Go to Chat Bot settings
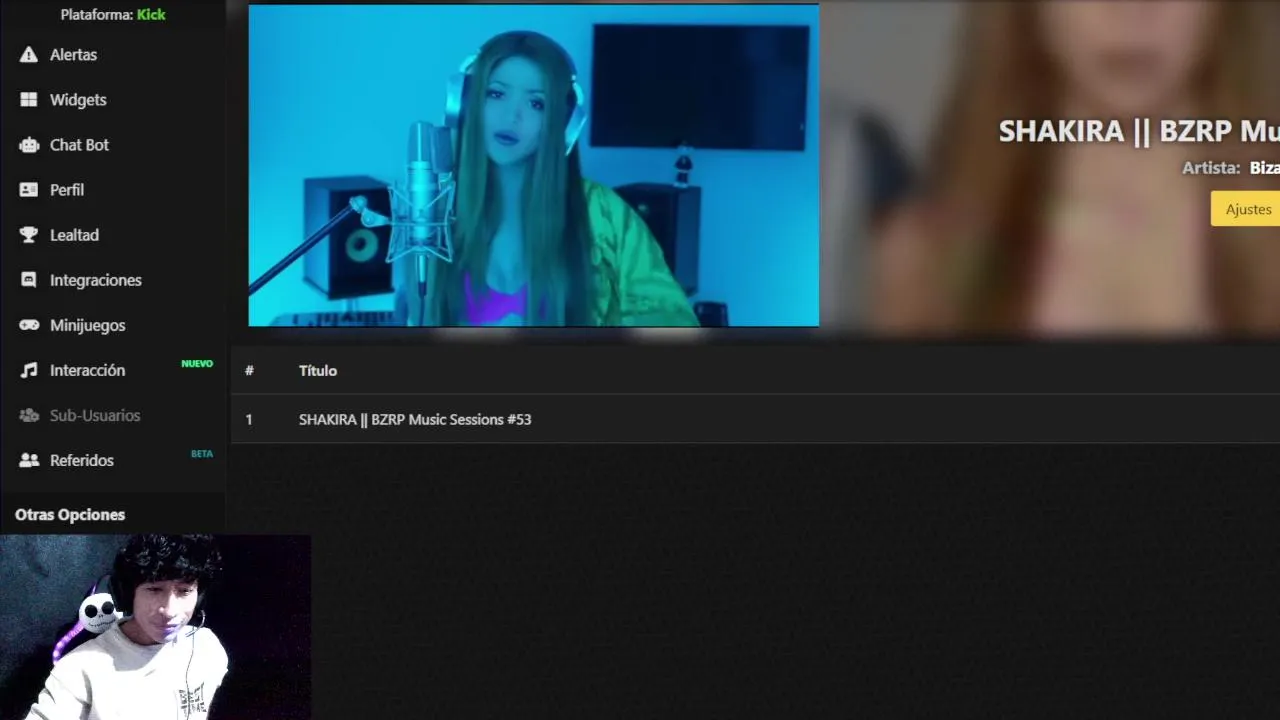 [79, 145]
